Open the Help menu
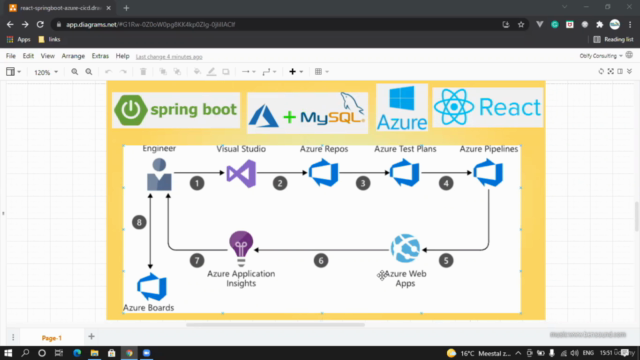 pos(122,56)
